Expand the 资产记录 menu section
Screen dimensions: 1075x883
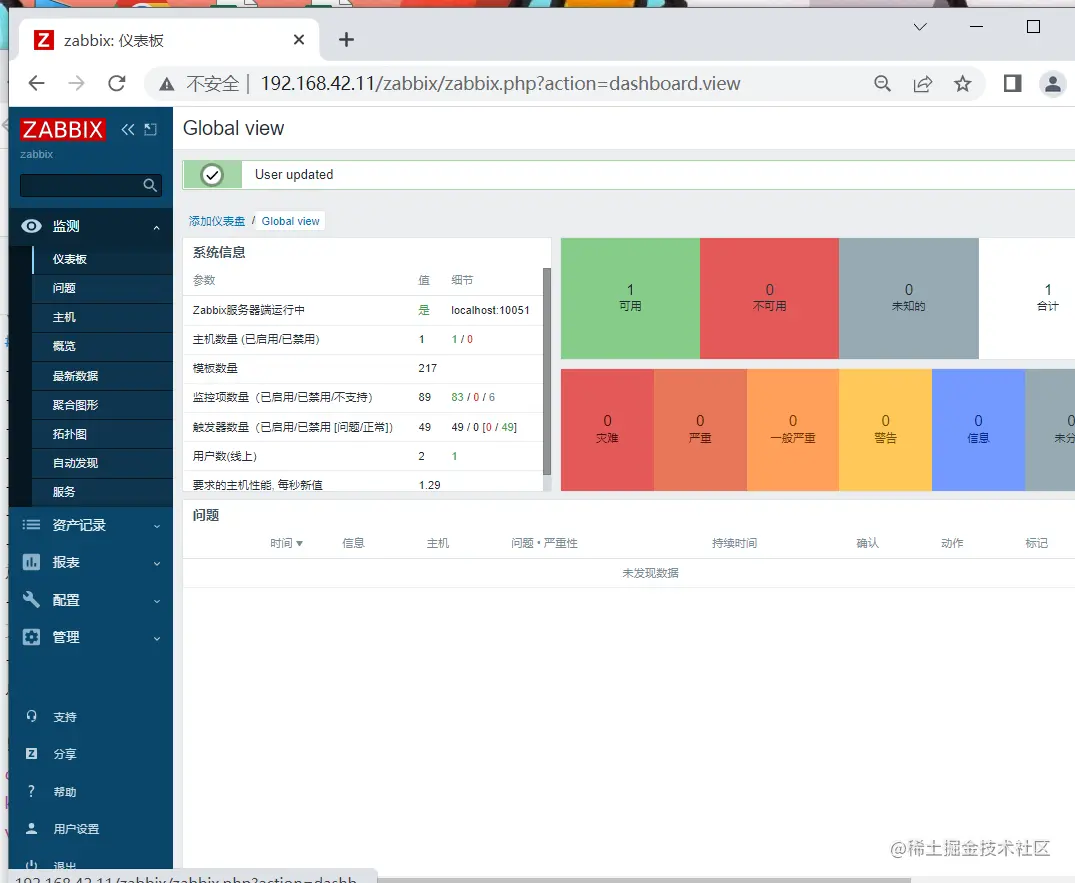point(156,526)
